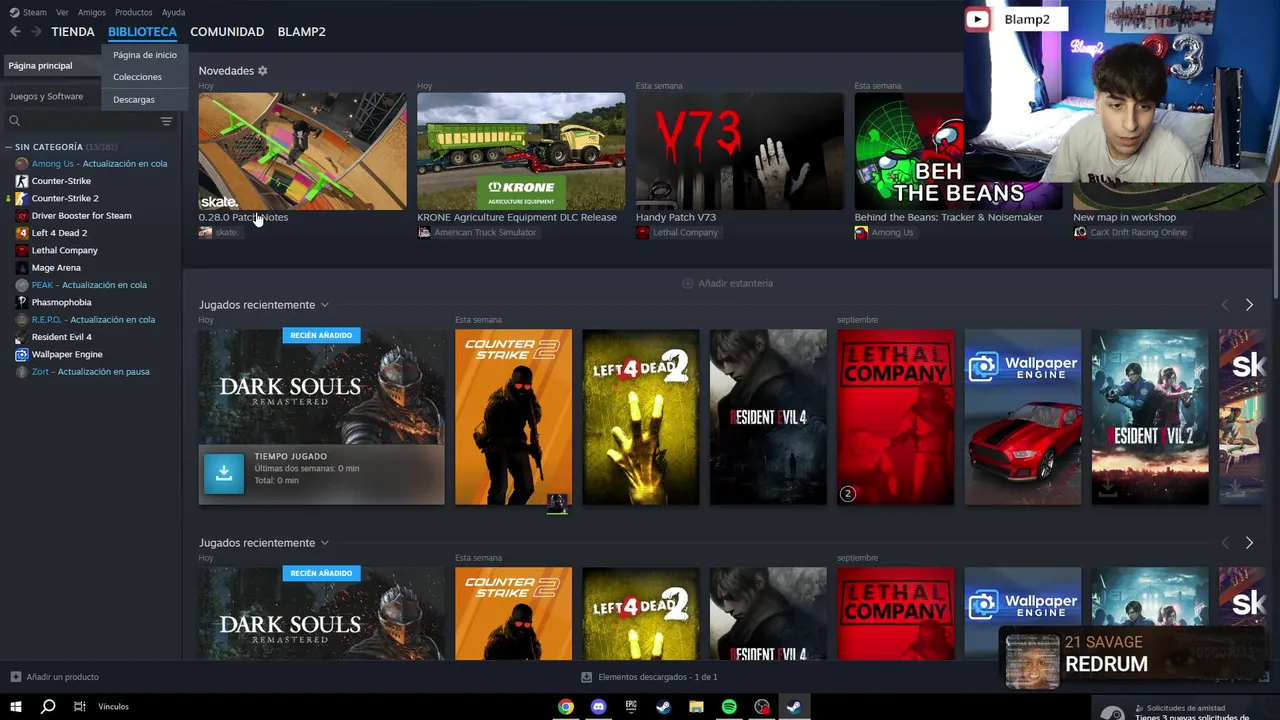Image resolution: width=1280 pixels, height=720 pixels.
Task: Expand second Jugados recientemente shelf dropdown
Action: 324,543
